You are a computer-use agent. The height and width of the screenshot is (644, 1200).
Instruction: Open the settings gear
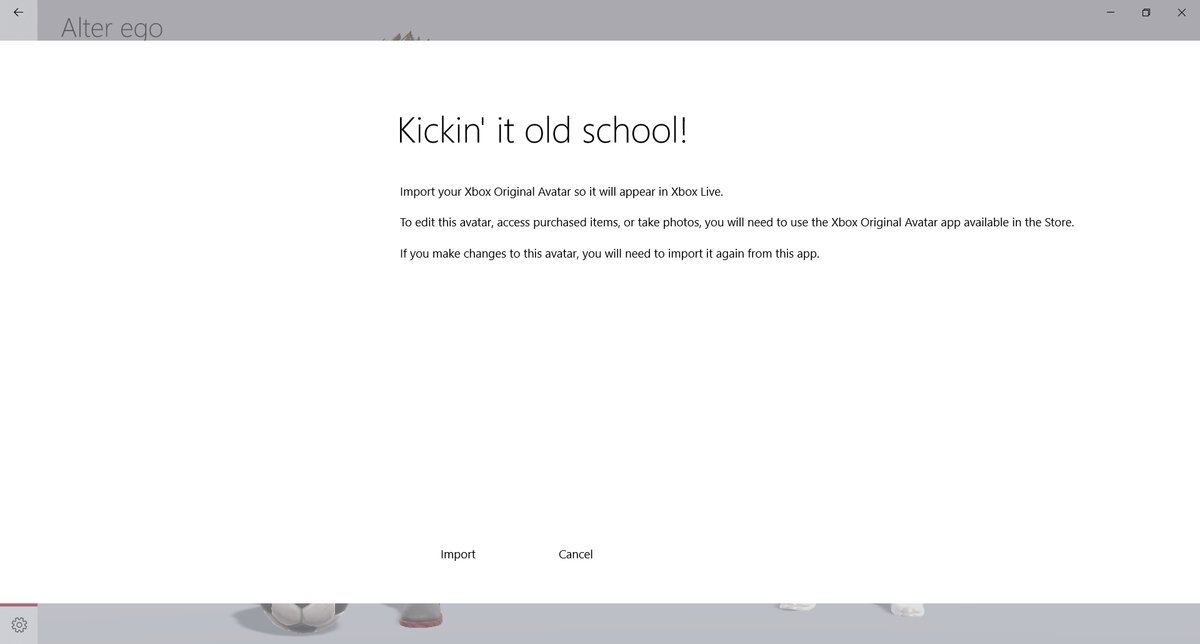pyautogui.click(x=18, y=626)
